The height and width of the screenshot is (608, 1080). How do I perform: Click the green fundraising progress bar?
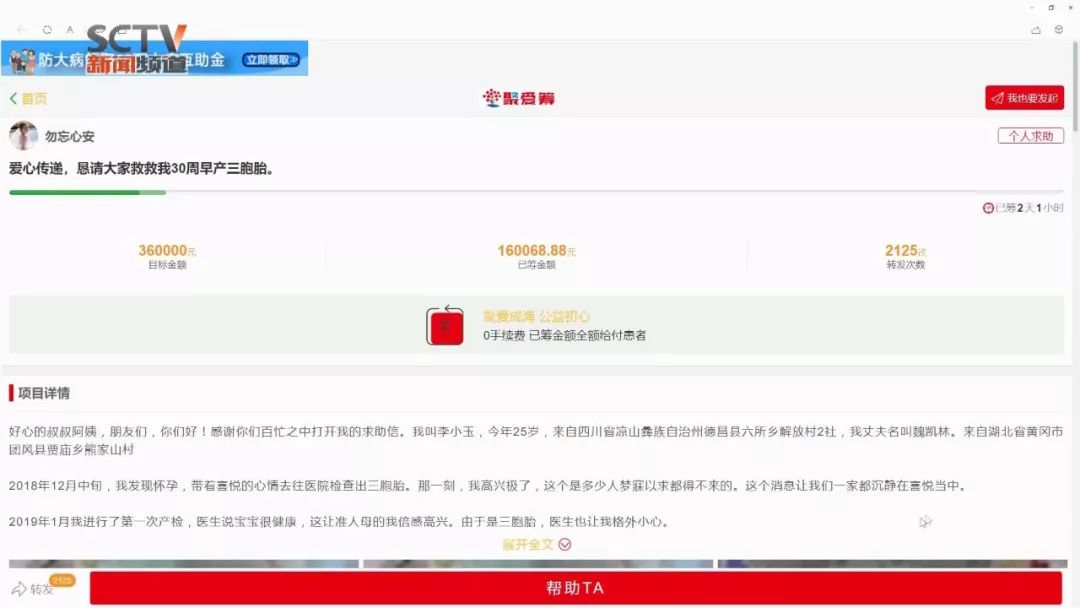(x=88, y=192)
